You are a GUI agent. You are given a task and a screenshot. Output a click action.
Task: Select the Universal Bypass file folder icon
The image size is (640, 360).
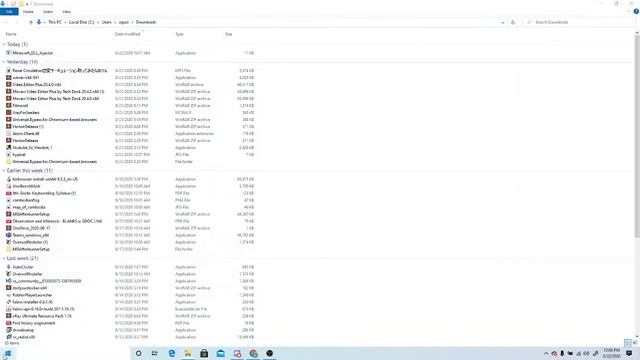(x=9, y=162)
